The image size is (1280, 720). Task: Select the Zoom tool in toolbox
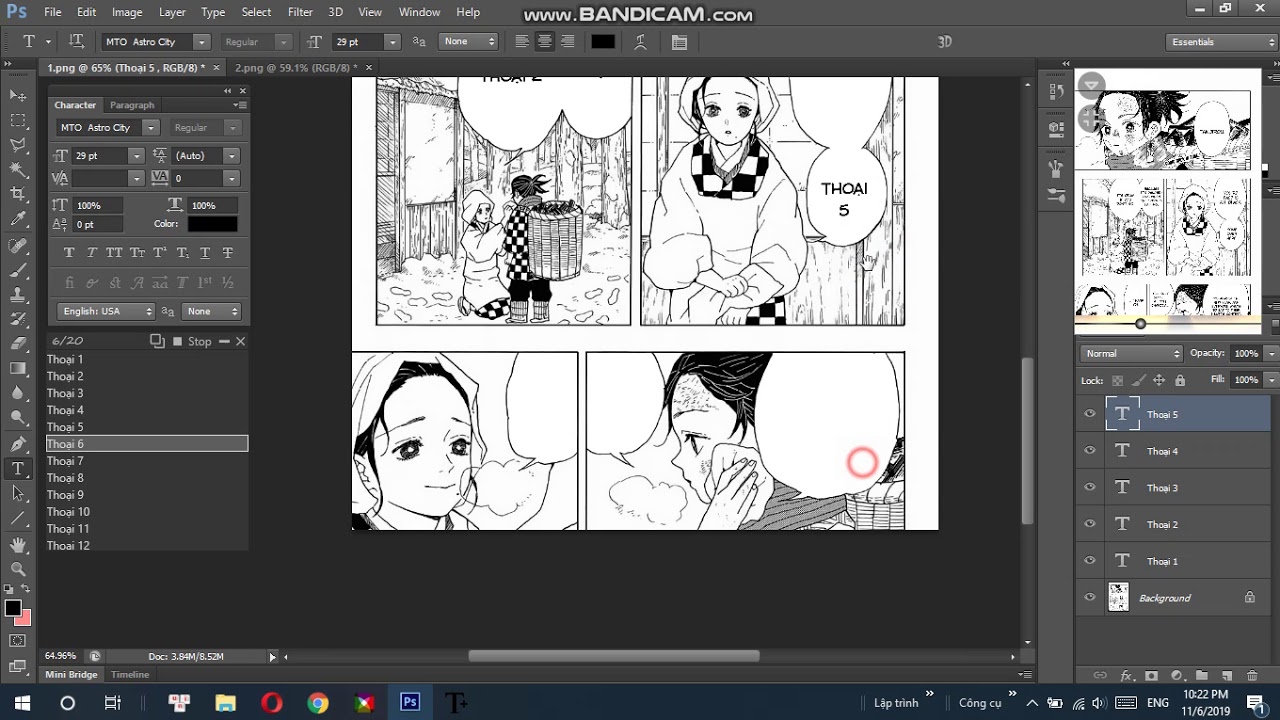[18, 569]
